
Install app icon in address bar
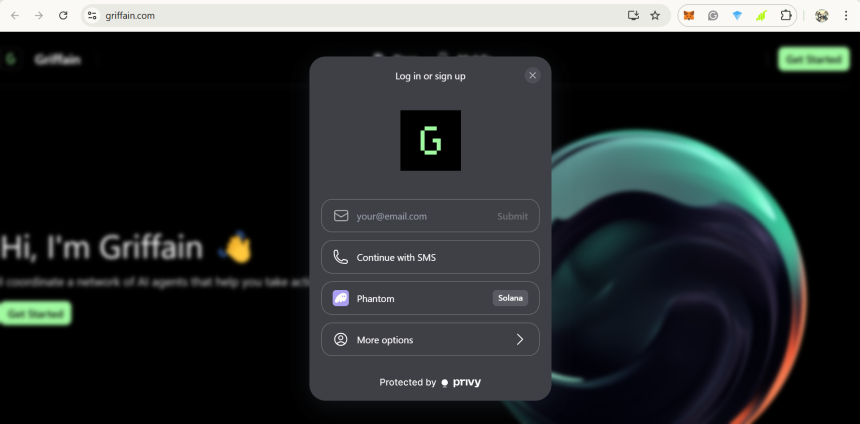click(633, 15)
